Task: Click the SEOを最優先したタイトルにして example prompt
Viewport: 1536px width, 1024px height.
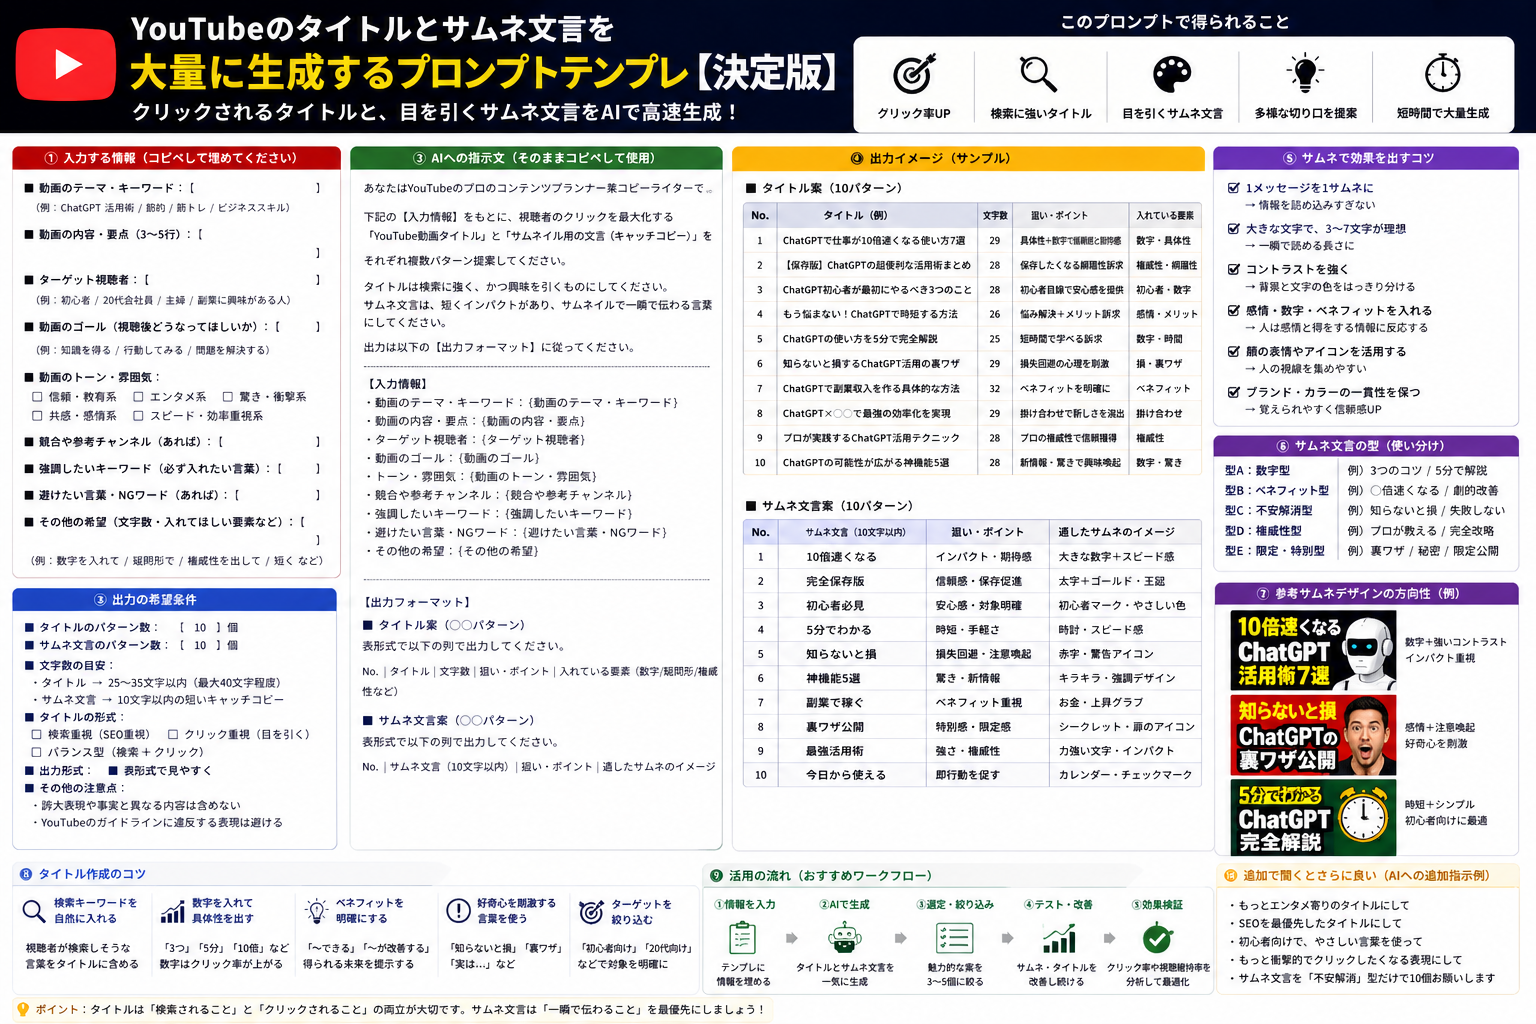Action: pyautogui.click(x=1320, y=923)
